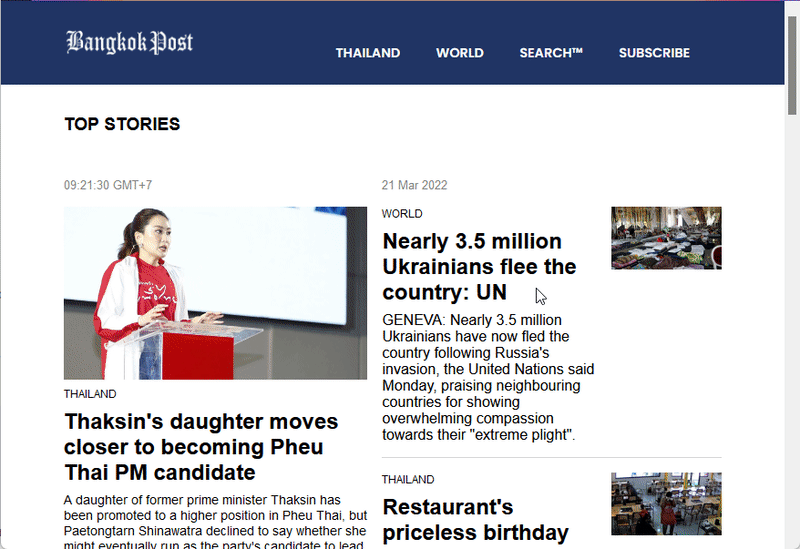This screenshot has width=800, height=549.
Task: Click the 21 Mar 2022 date label
Action: pos(414,185)
